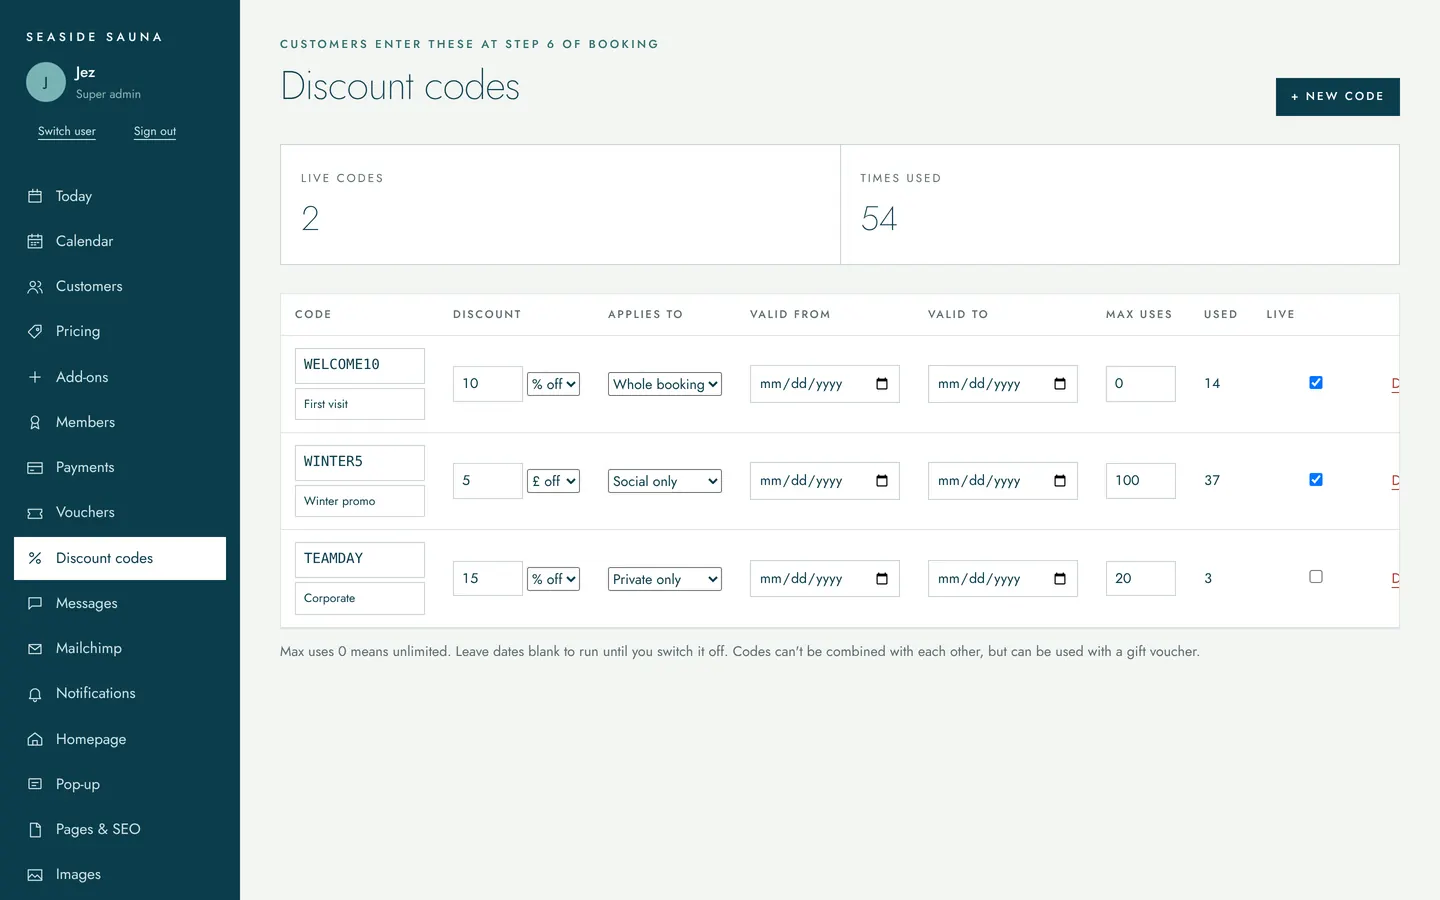This screenshot has height=900, width=1440.
Task: Click the Switch user link
Action: pyautogui.click(x=67, y=131)
